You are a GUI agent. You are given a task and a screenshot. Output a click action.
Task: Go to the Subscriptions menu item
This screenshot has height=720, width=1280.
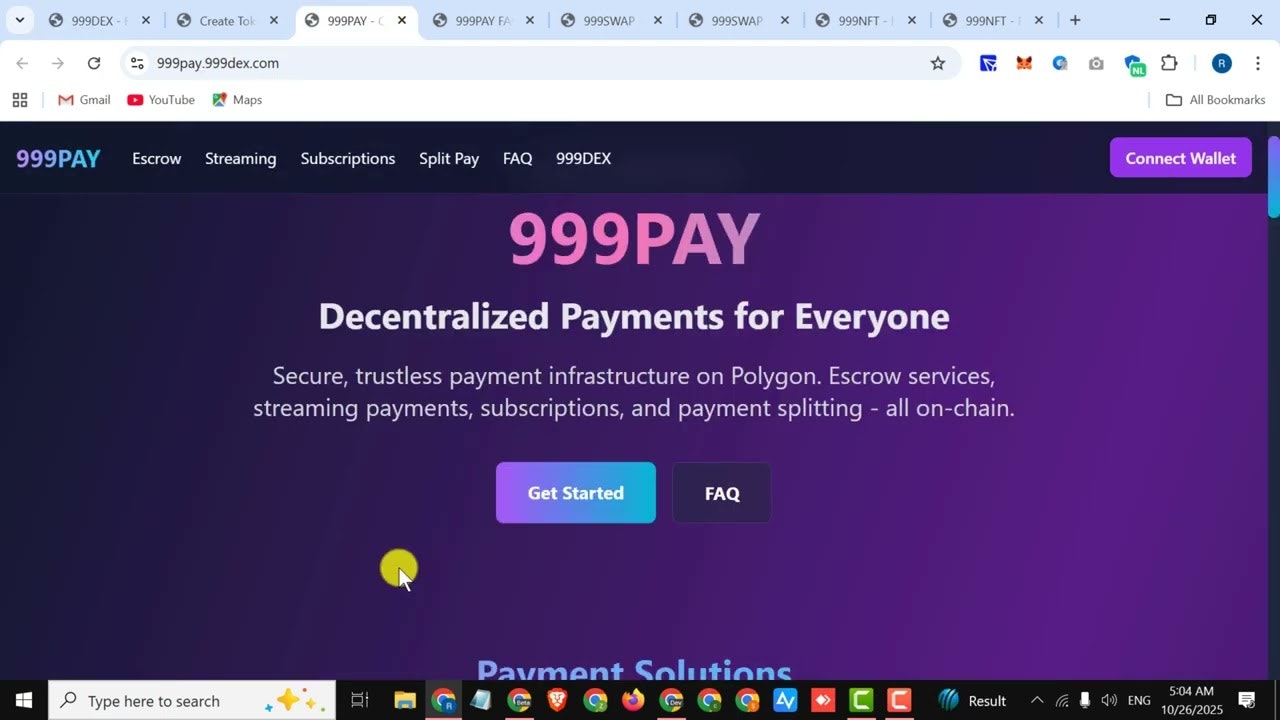pyautogui.click(x=348, y=158)
